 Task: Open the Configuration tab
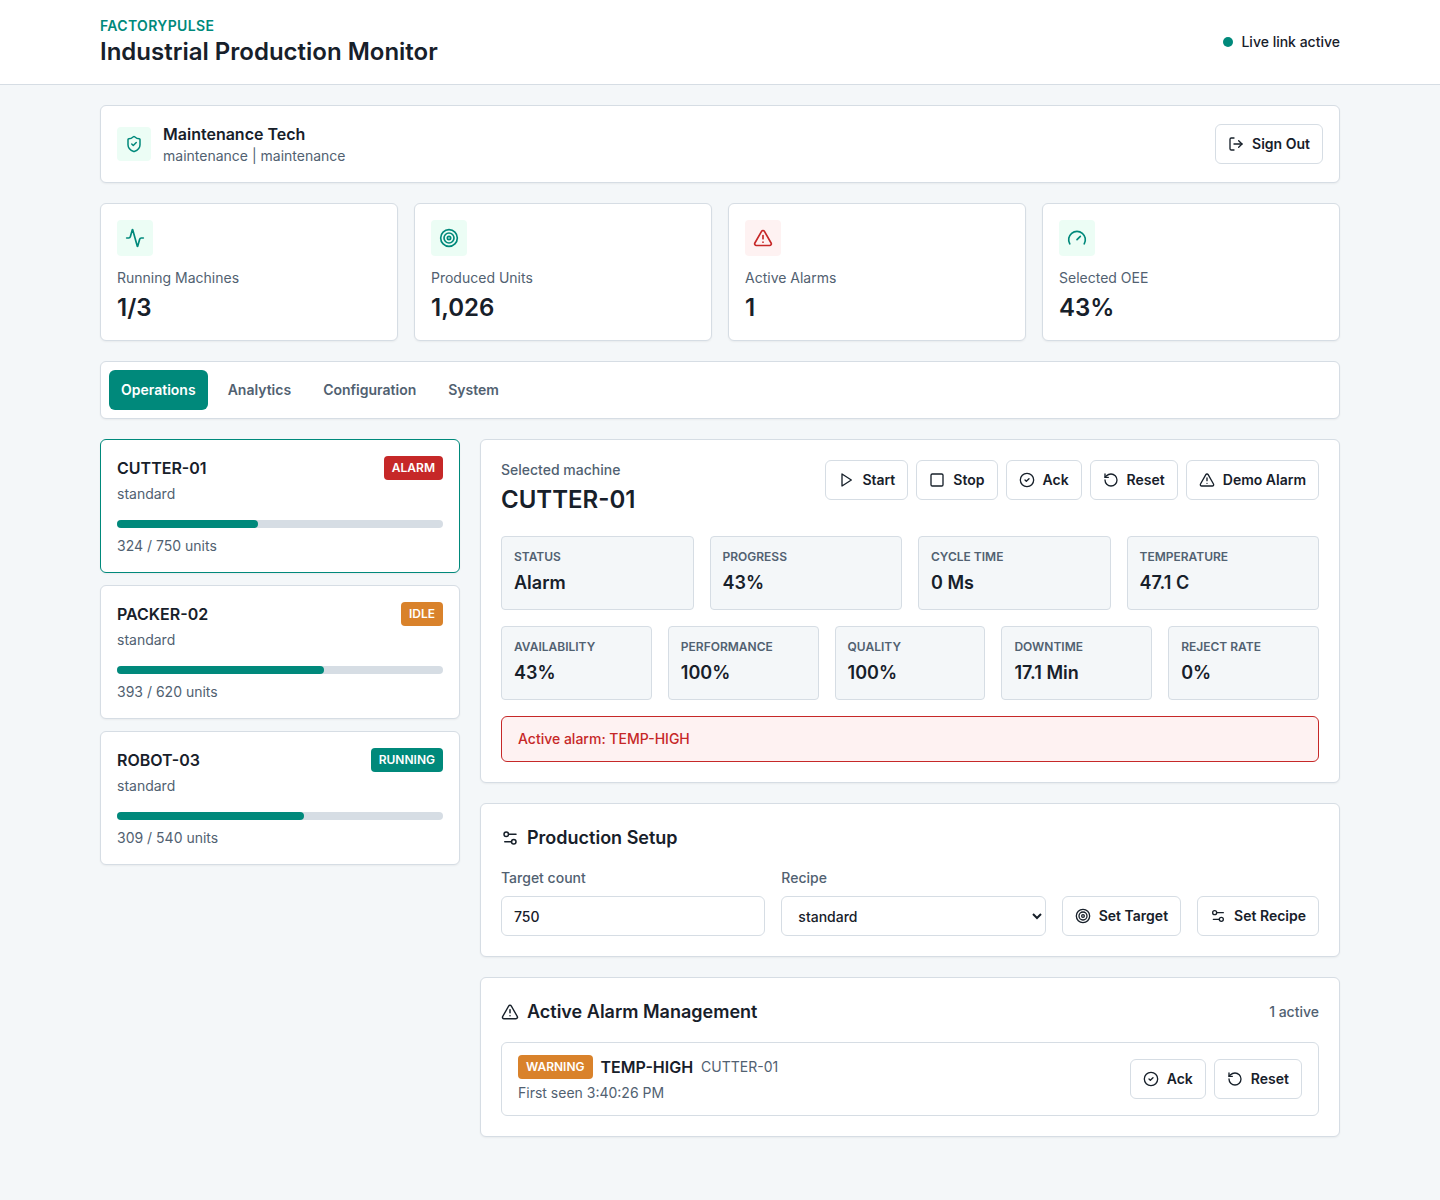click(369, 390)
